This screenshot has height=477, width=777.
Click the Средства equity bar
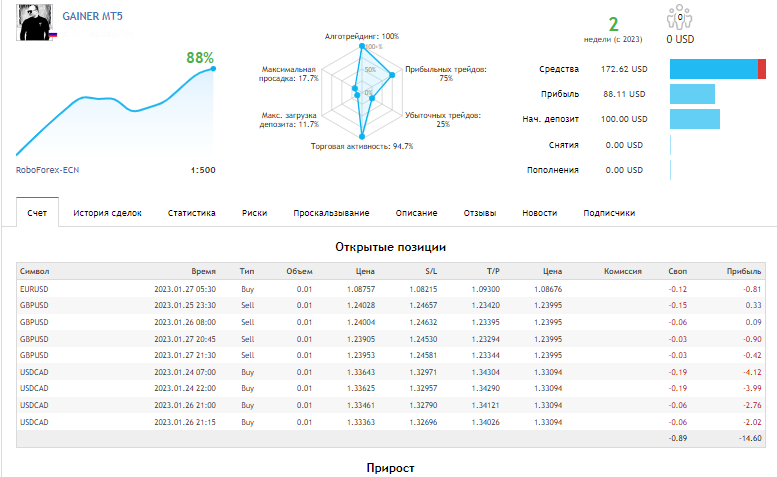(x=718, y=69)
